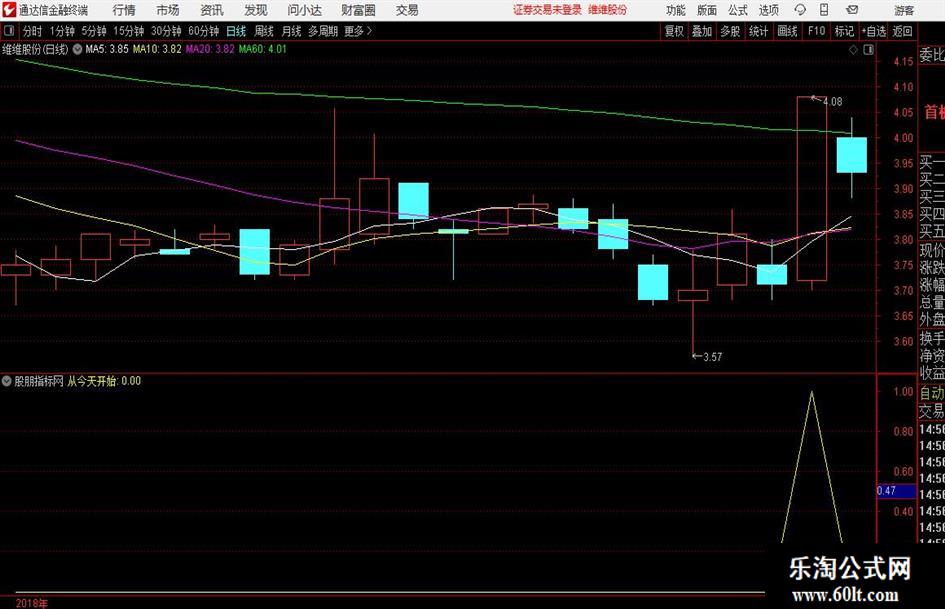Switch to the 15分钟 period

click(x=129, y=31)
